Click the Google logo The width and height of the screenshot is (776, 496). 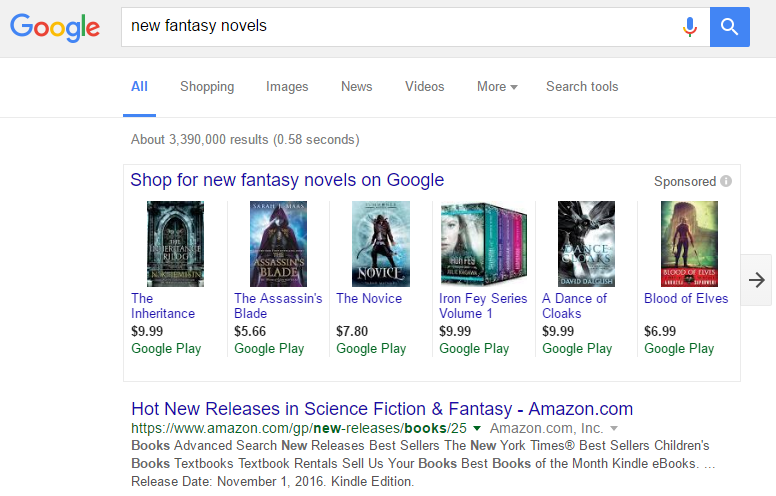pos(55,27)
